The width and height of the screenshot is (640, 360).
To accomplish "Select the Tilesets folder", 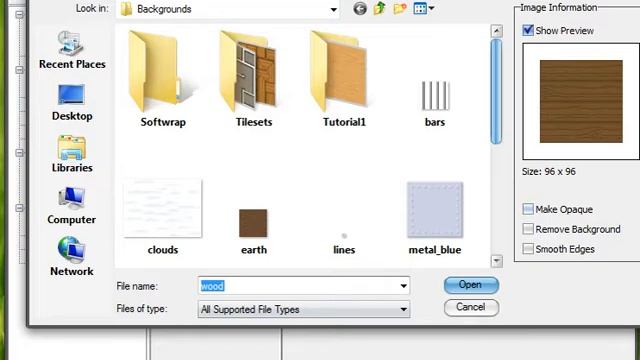I will pyautogui.click(x=253, y=79).
